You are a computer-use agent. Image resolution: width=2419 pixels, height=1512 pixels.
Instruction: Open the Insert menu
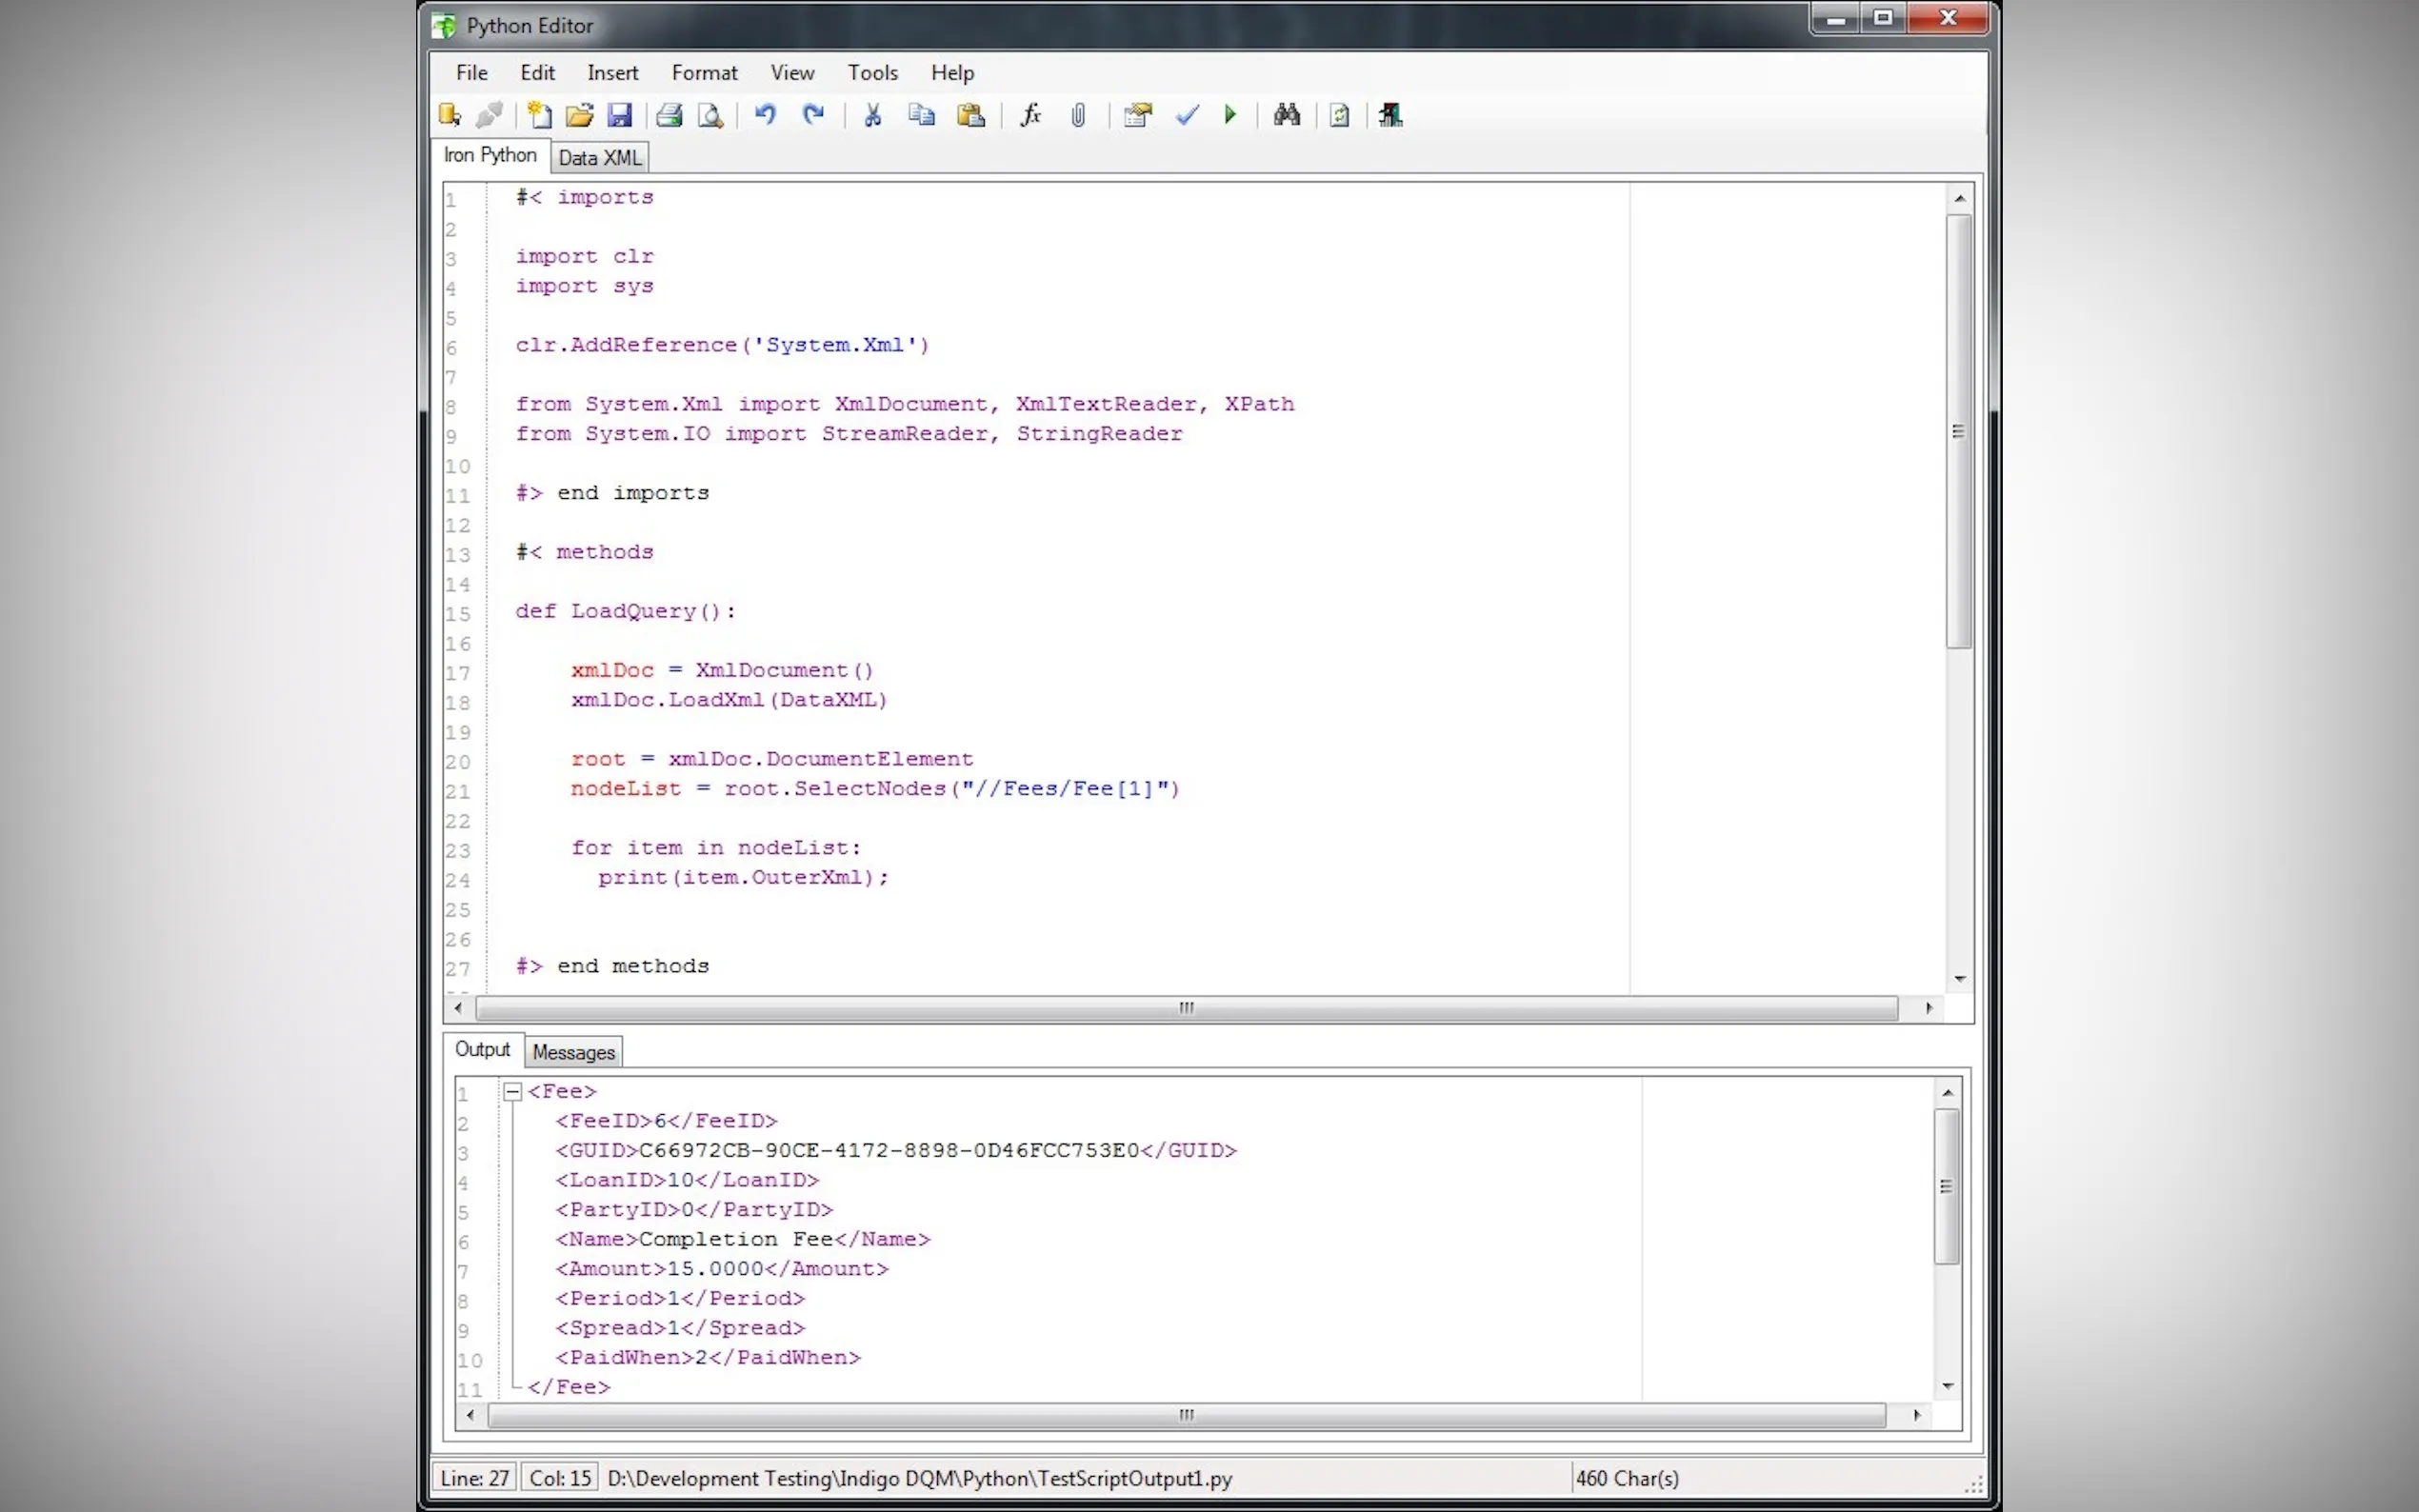(x=612, y=72)
